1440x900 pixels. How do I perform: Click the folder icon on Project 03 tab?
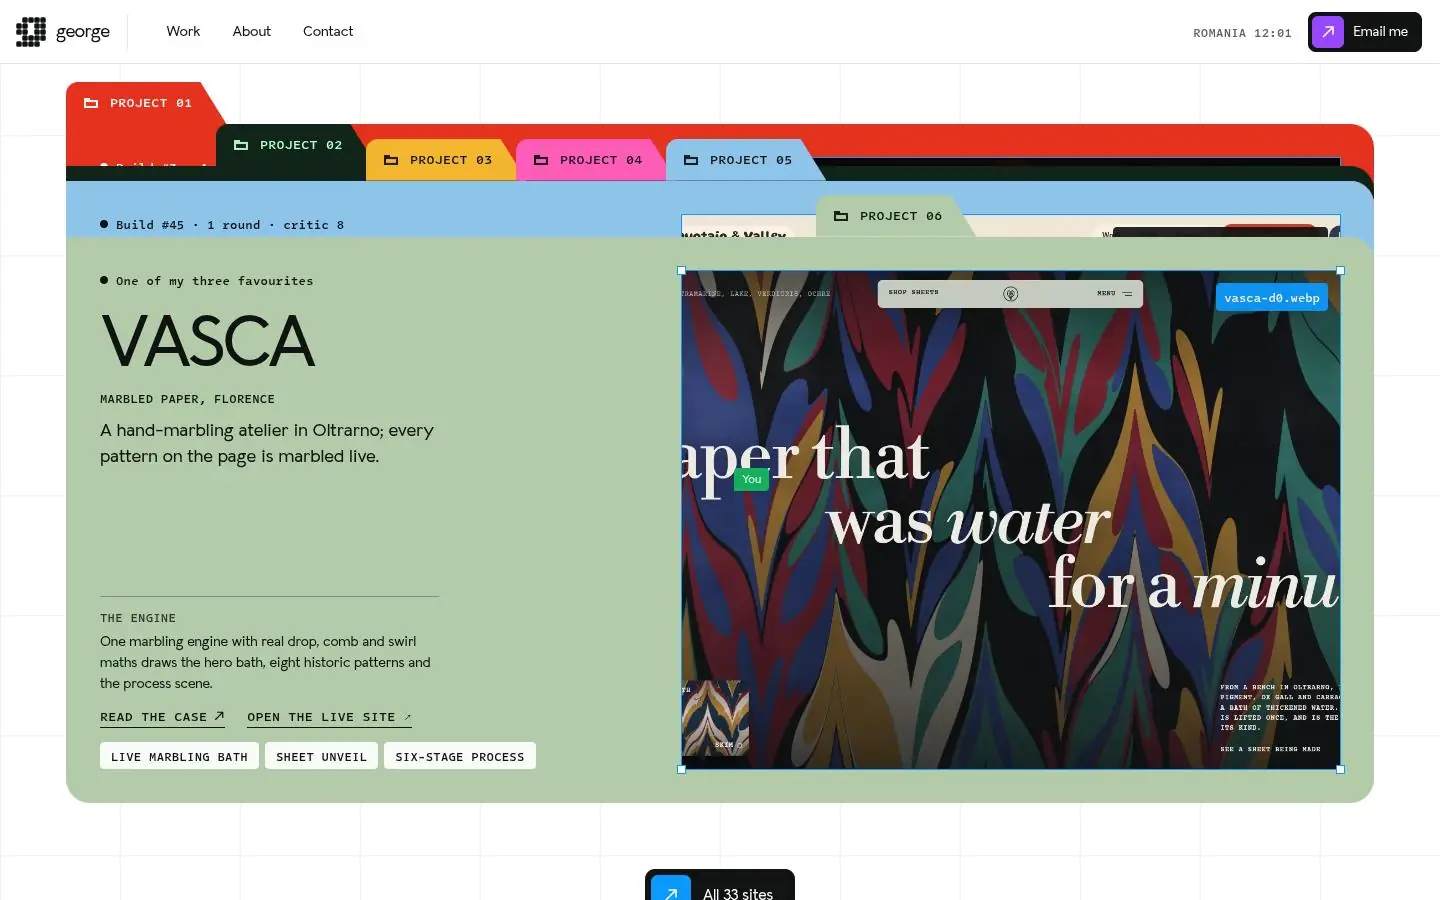391,160
